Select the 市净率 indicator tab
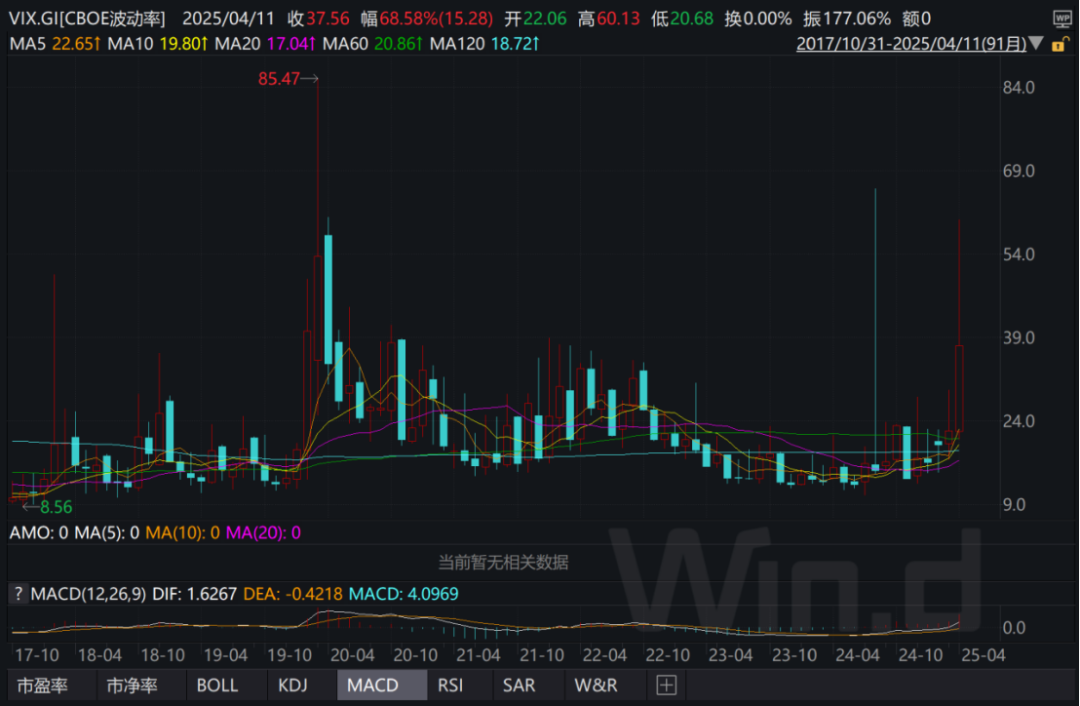This screenshot has width=1080, height=706. click(x=132, y=685)
